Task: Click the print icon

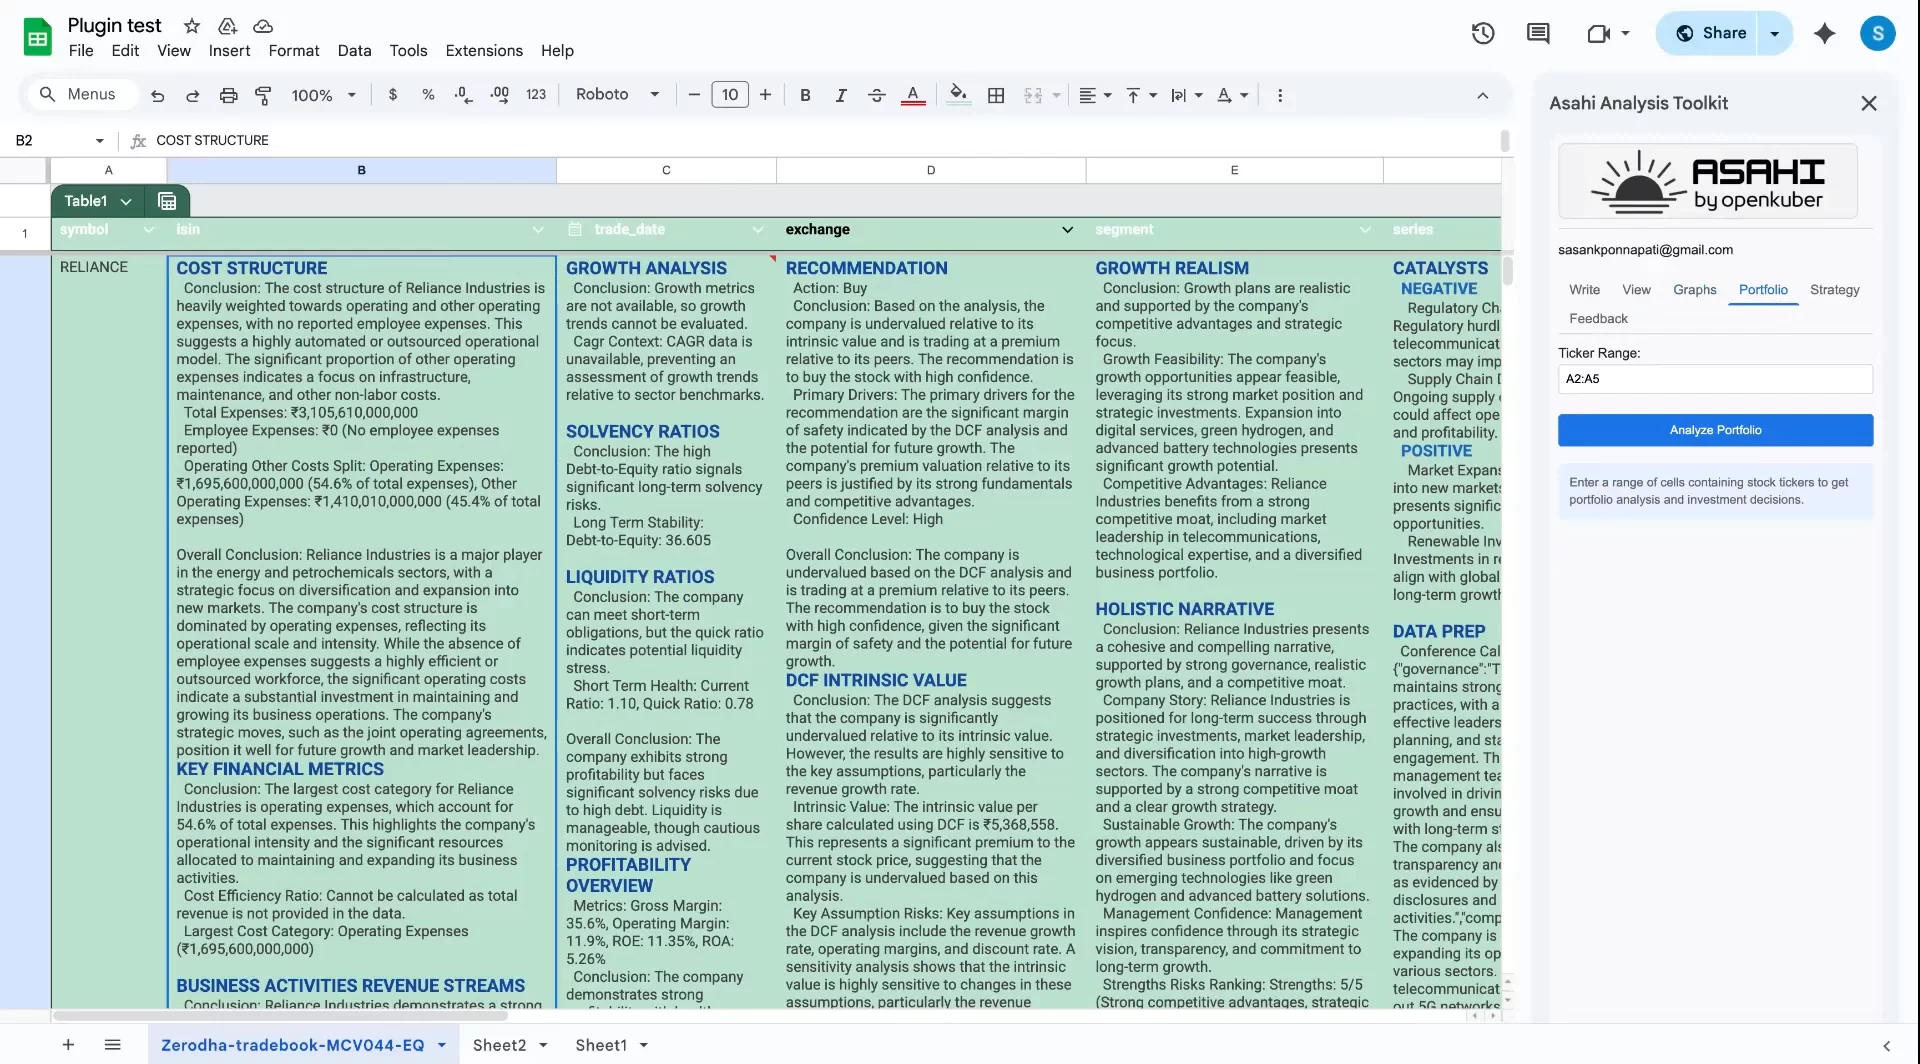Action: click(228, 95)
